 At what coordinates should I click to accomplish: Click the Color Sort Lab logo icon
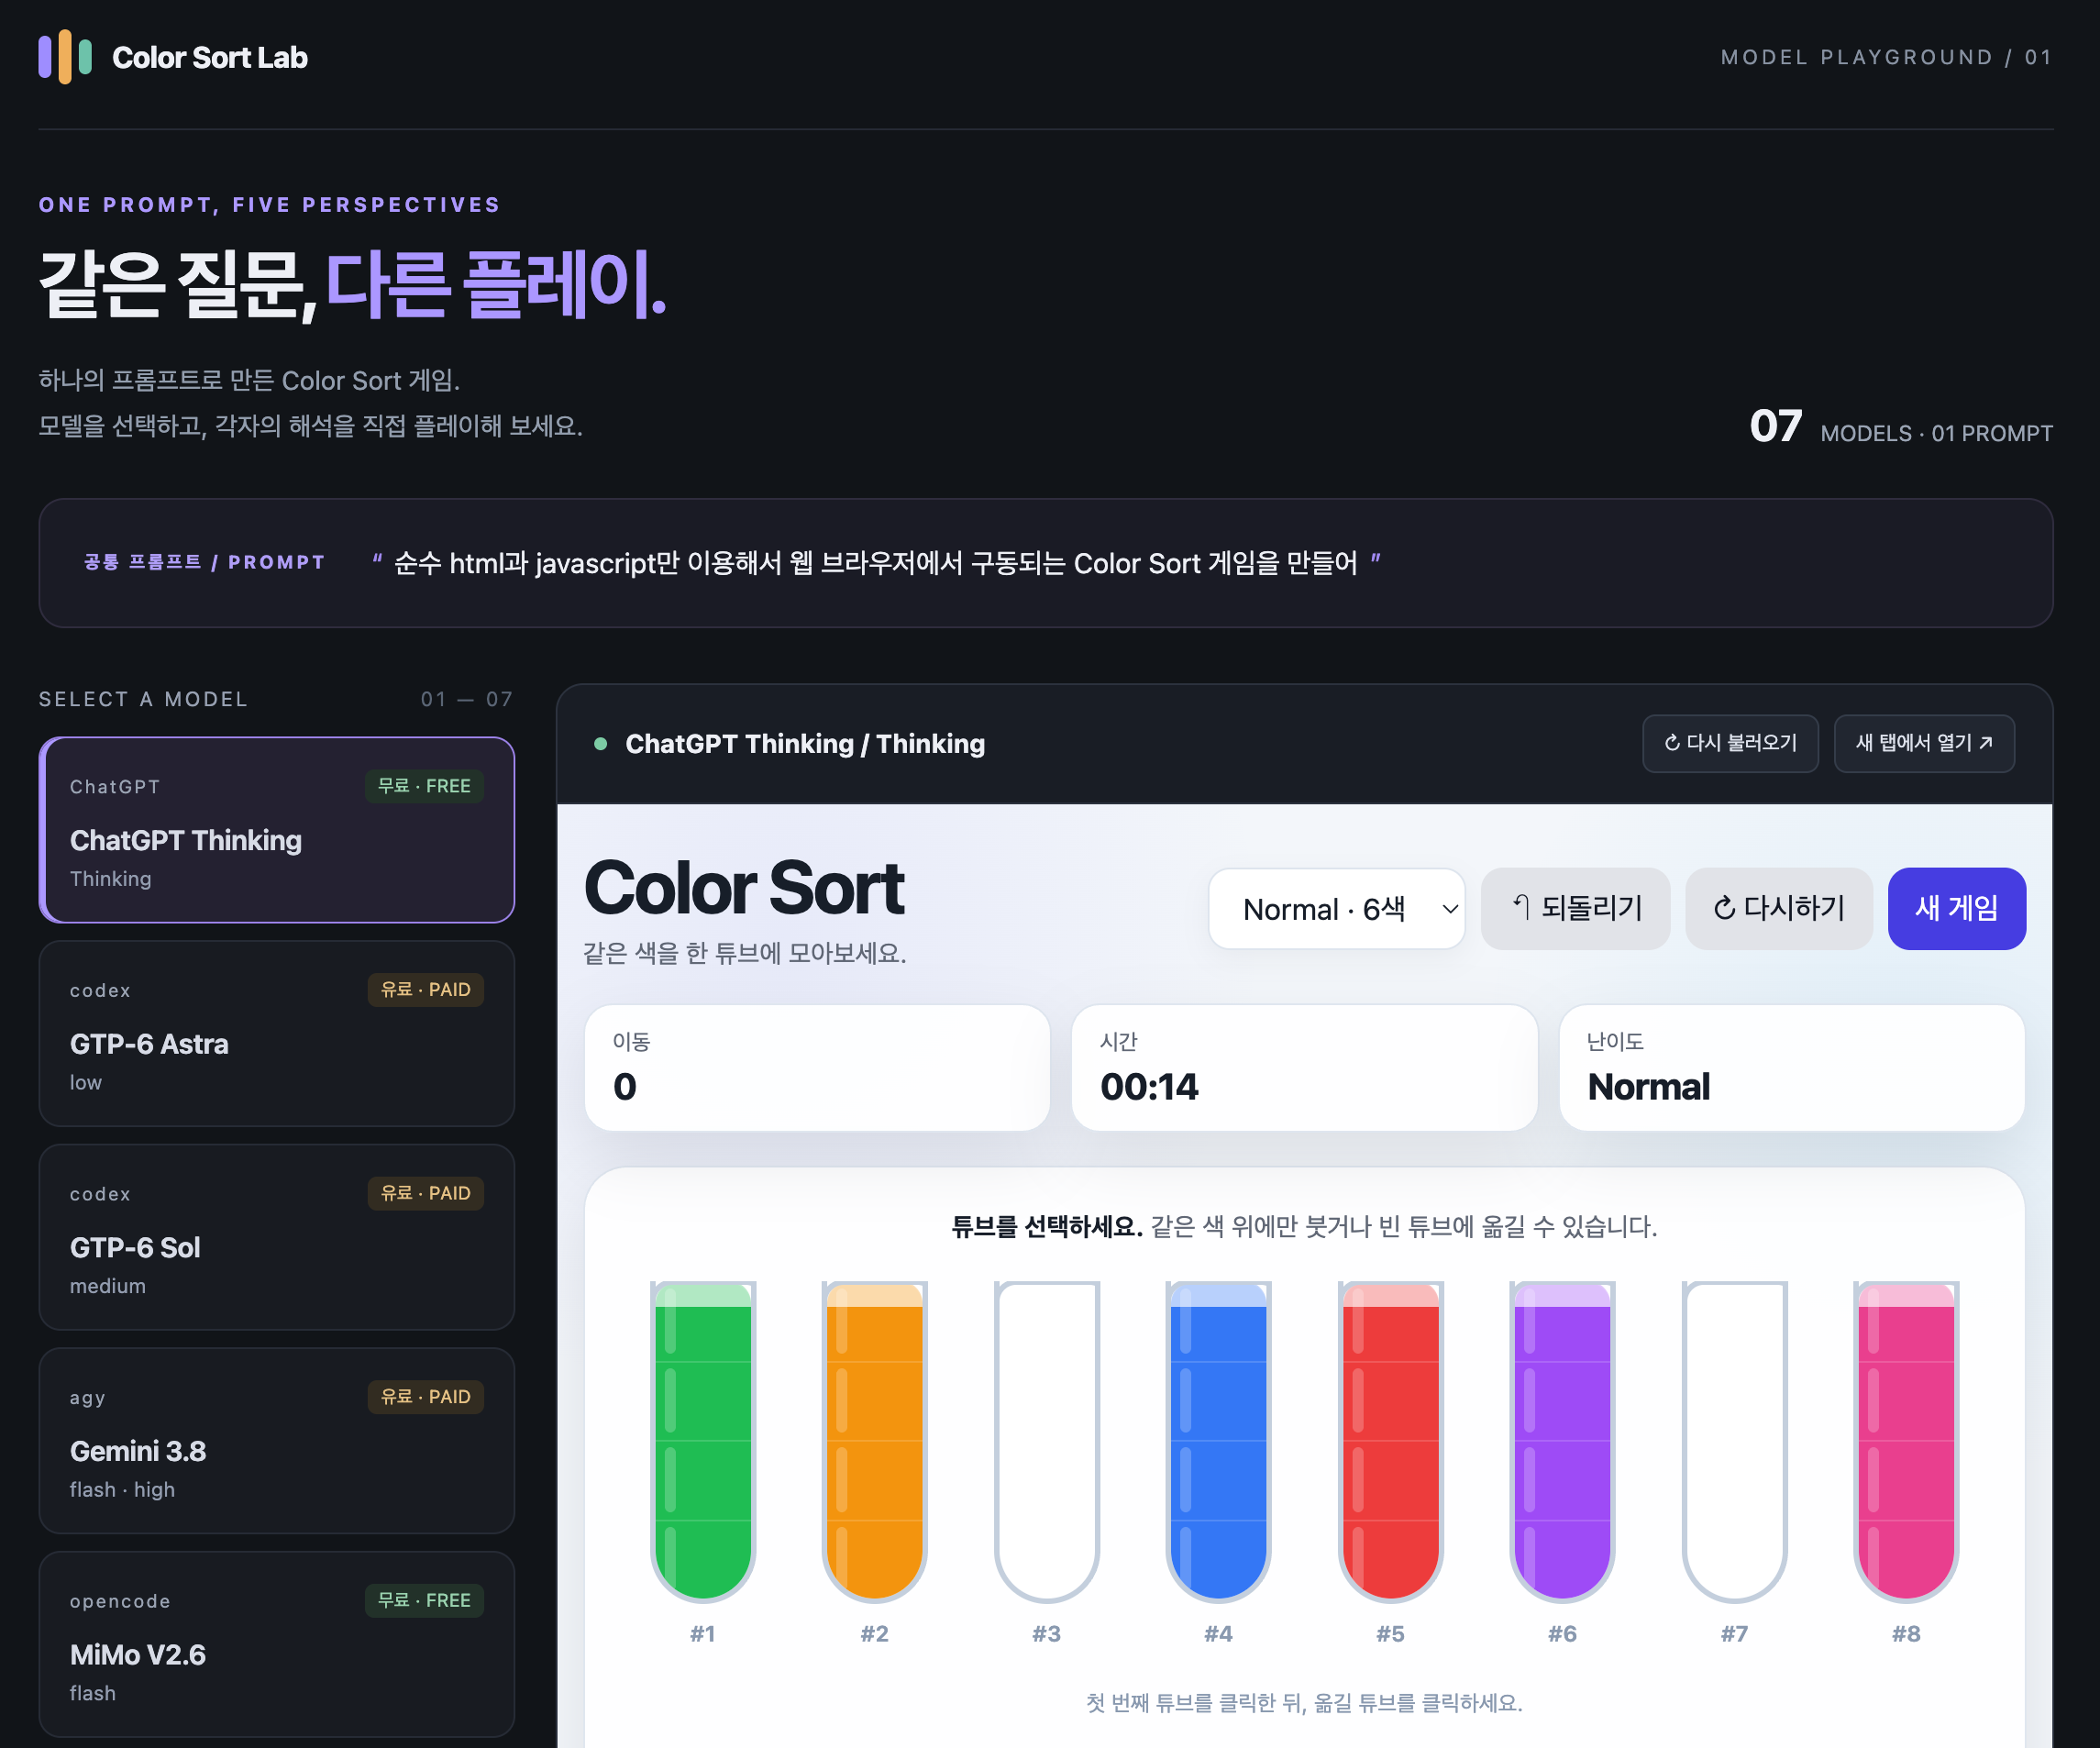(65, 57)
